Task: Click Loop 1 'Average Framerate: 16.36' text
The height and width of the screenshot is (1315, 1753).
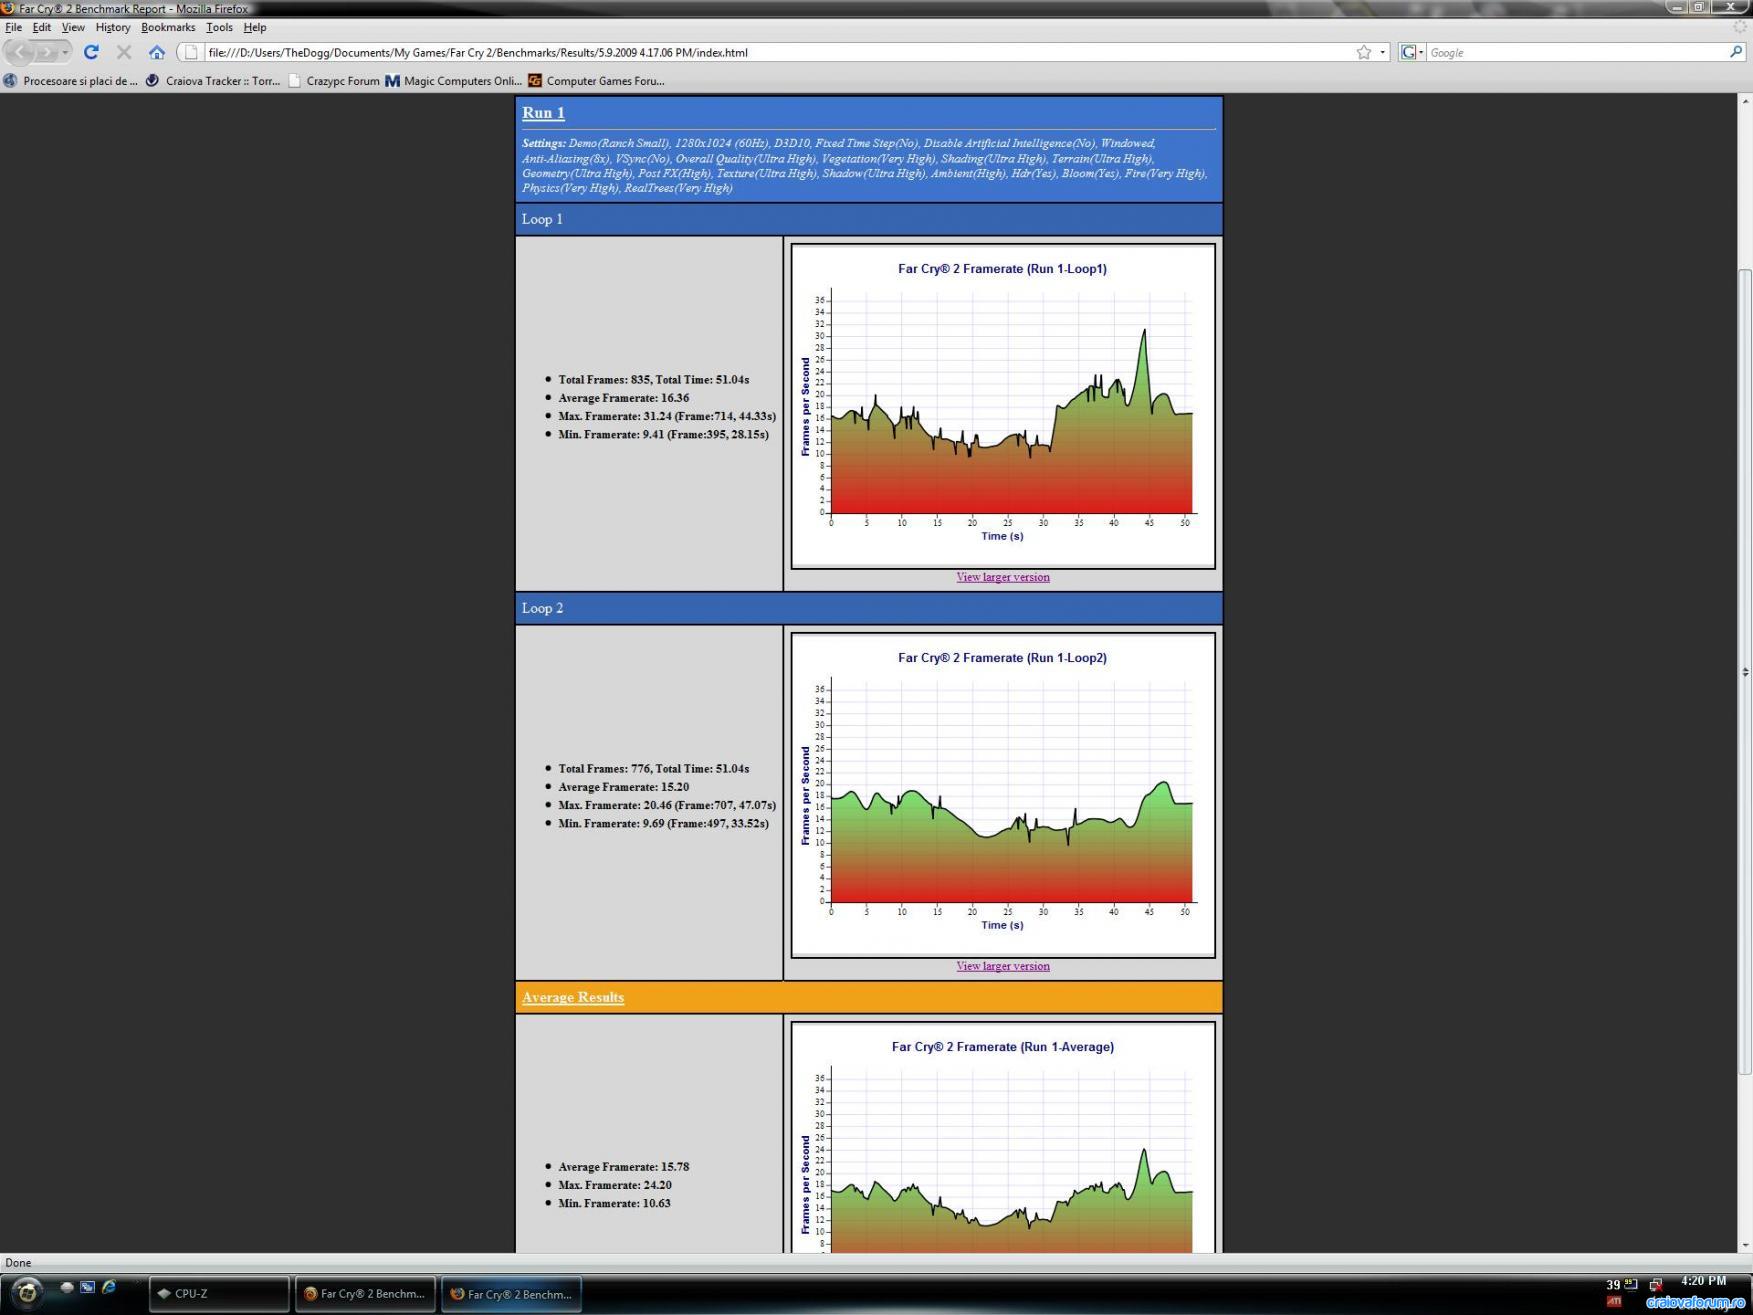Action: point(624,398)
